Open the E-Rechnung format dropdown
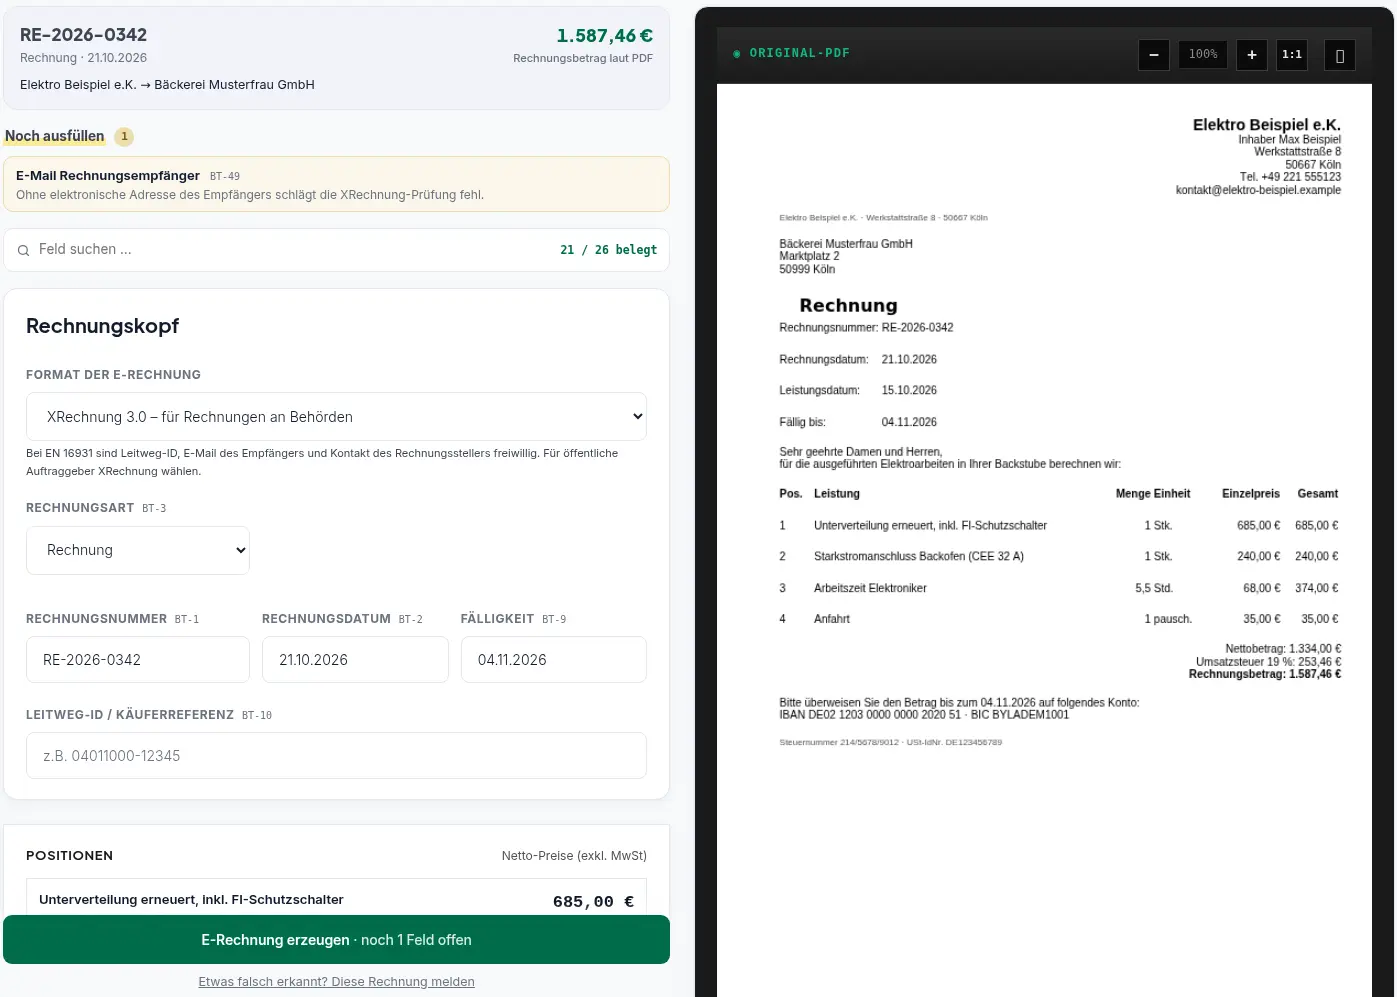Viewport: 1397px width, 997px height. point(336,417)
